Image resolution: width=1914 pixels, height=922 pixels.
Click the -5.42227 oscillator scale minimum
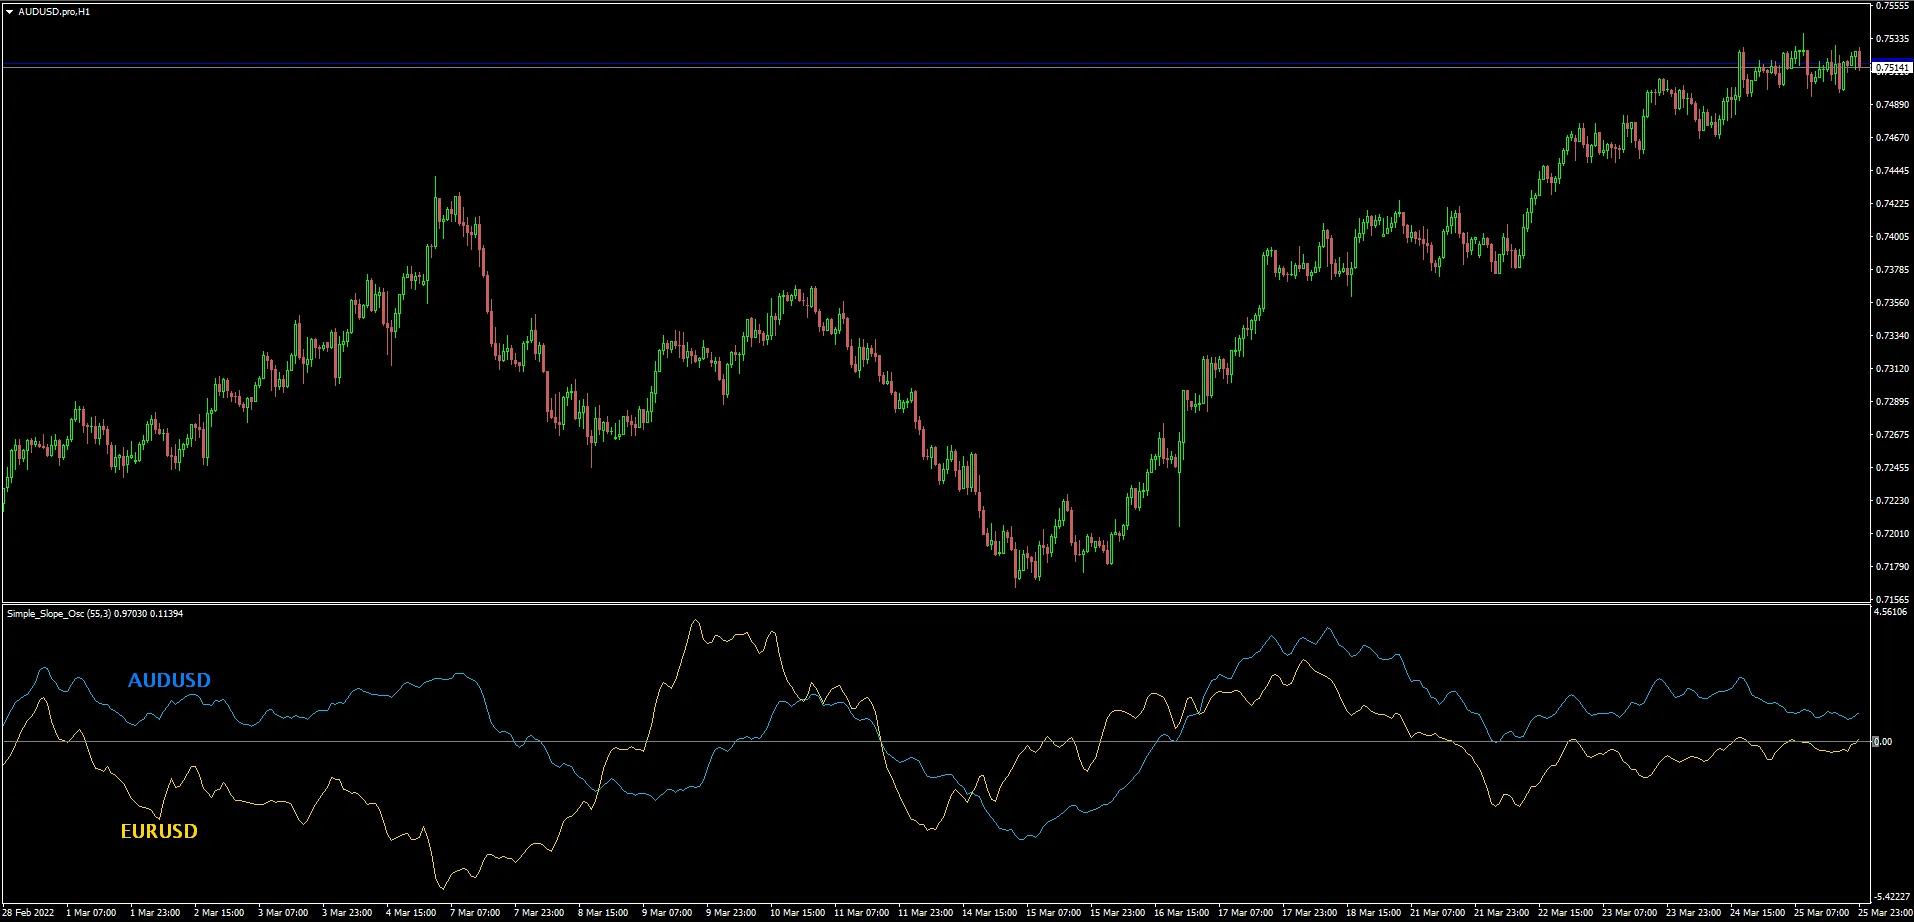tap(1892, 897)
